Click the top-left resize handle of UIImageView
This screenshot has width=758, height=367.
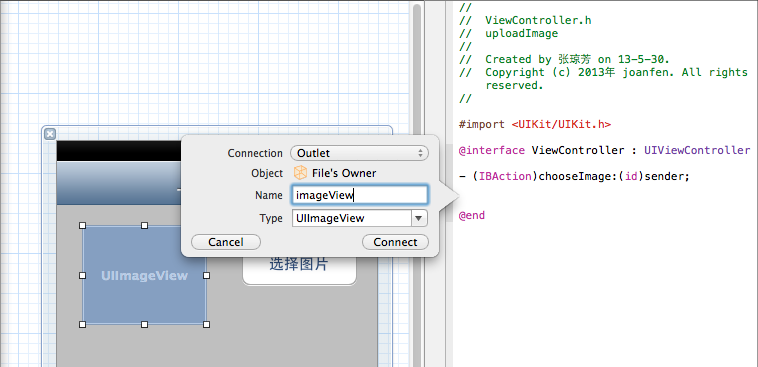82,226
